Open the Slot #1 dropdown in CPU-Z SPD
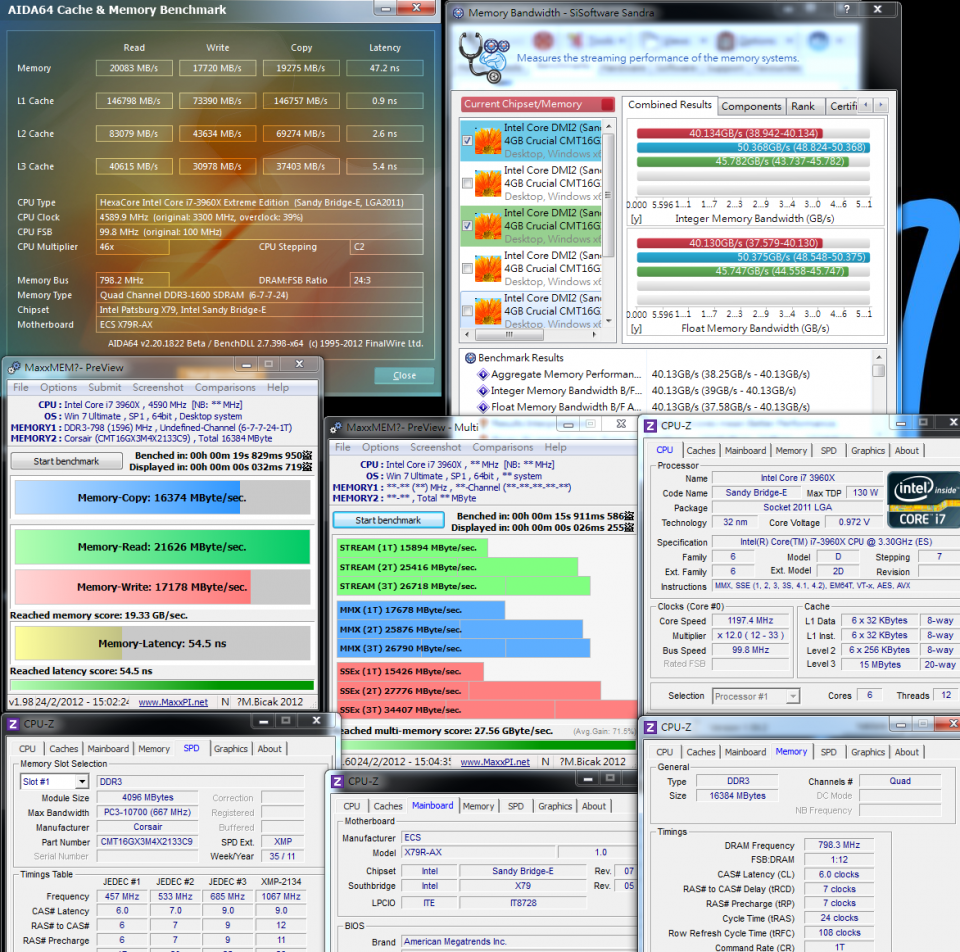The height and width of the screenshot is (952, 960). 83,781
